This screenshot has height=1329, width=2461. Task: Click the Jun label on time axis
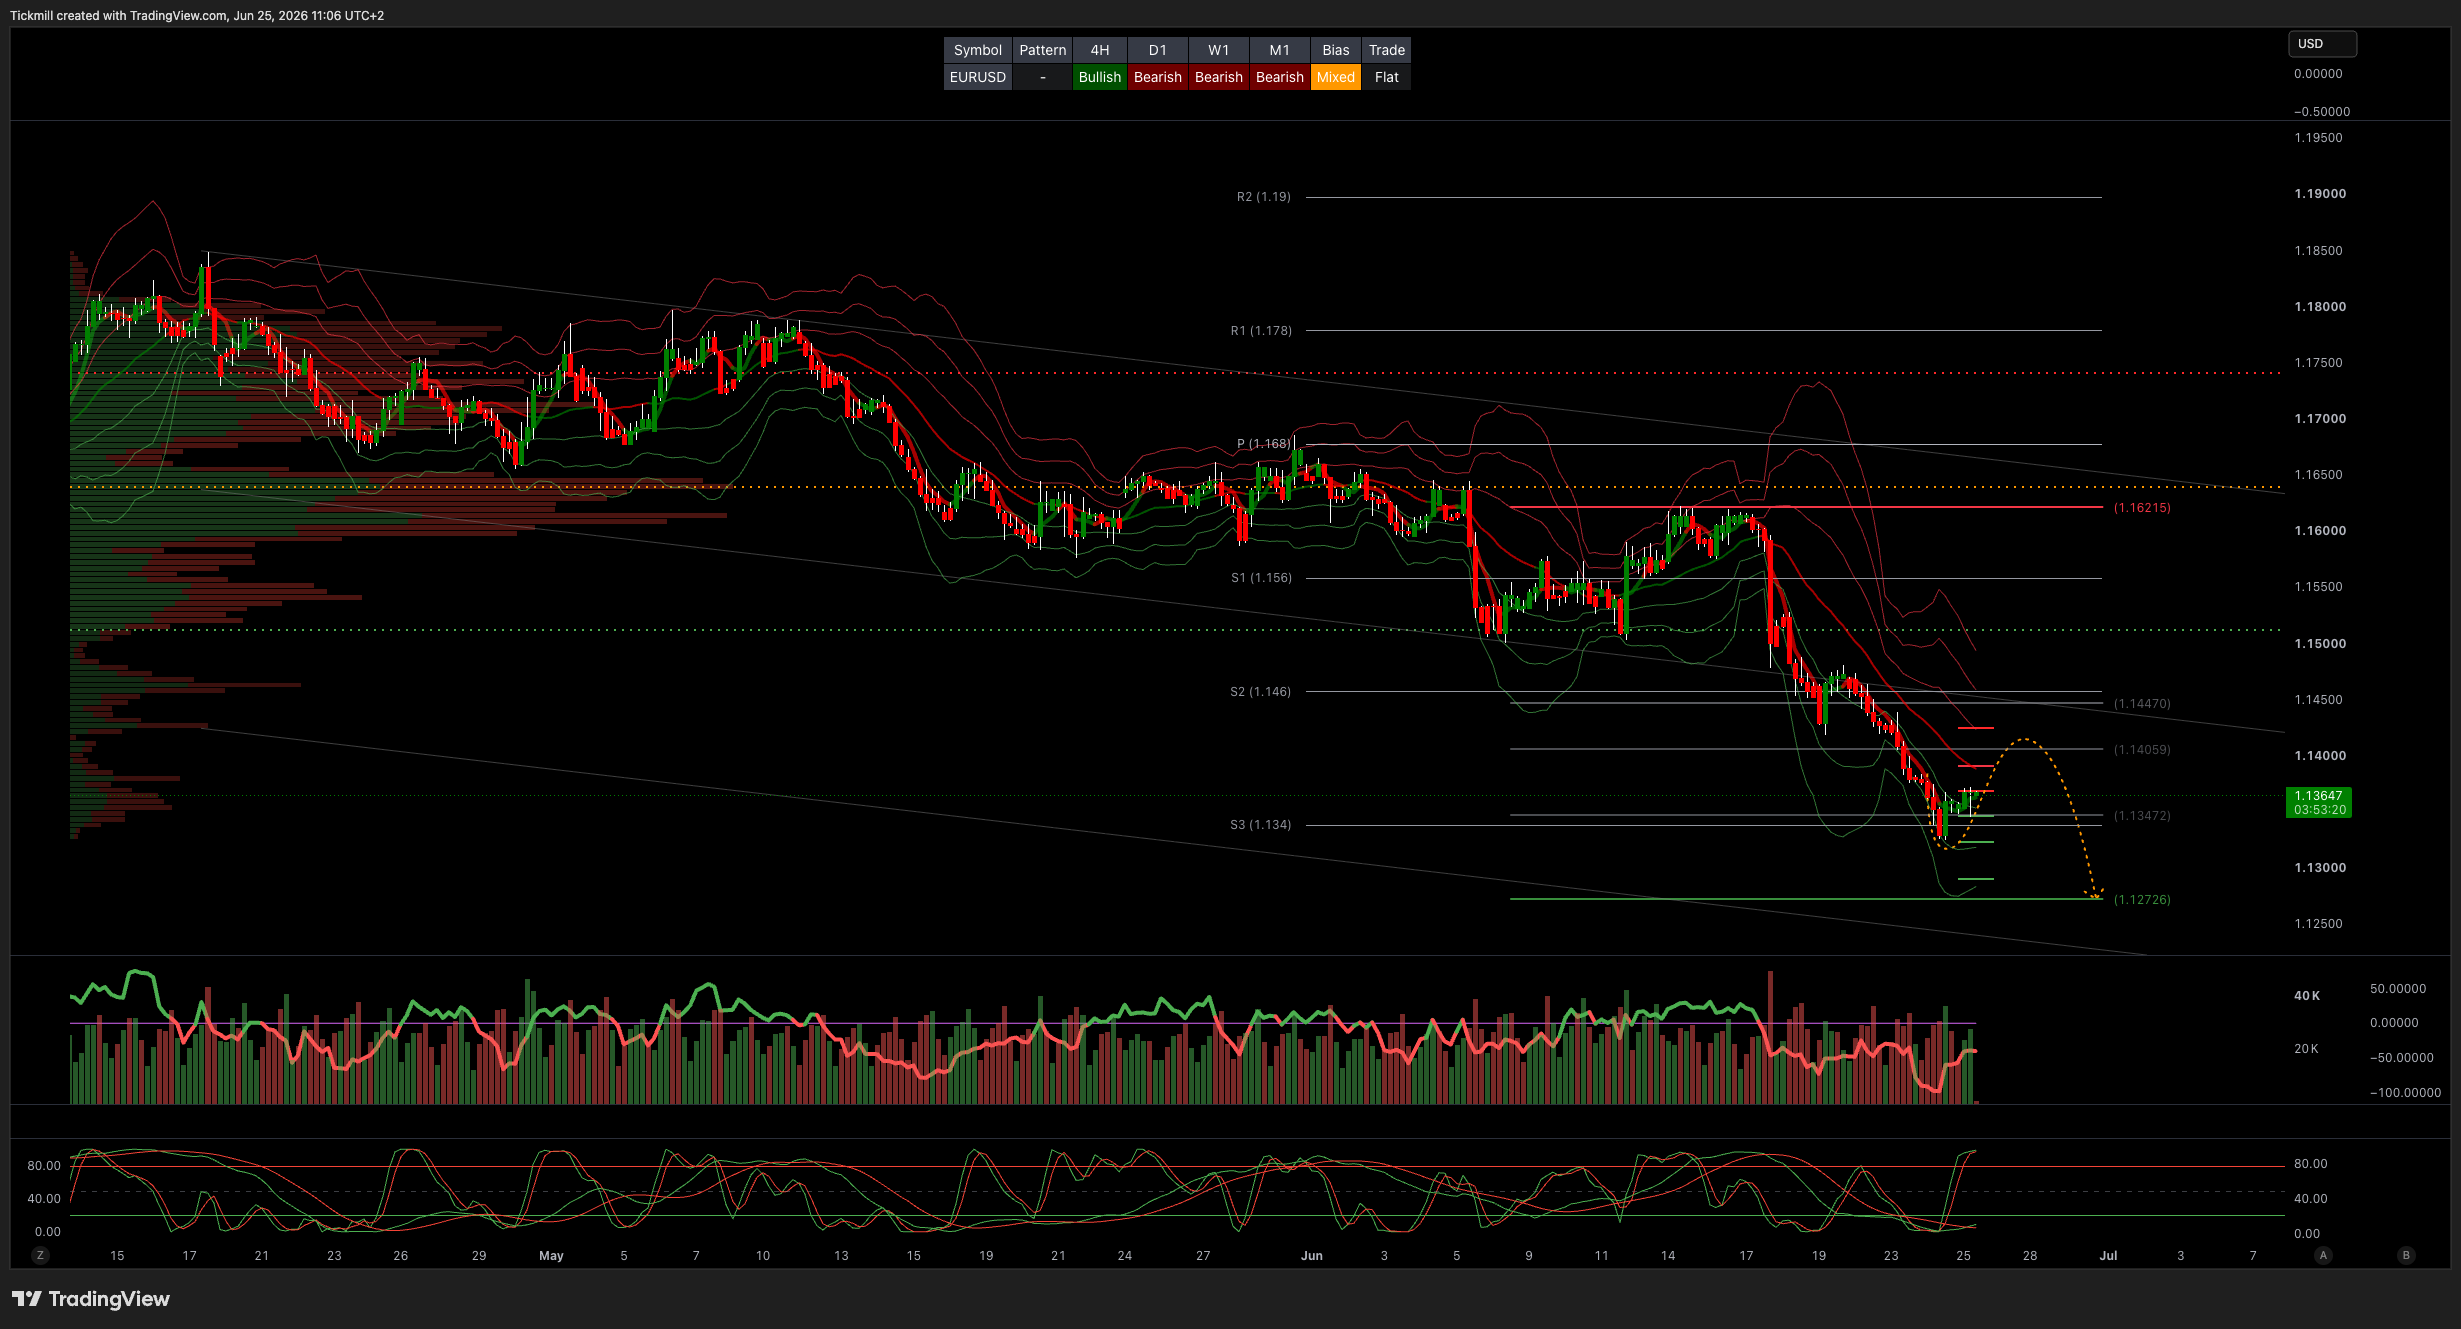pyautogui.click(x=1311, y=1256)
